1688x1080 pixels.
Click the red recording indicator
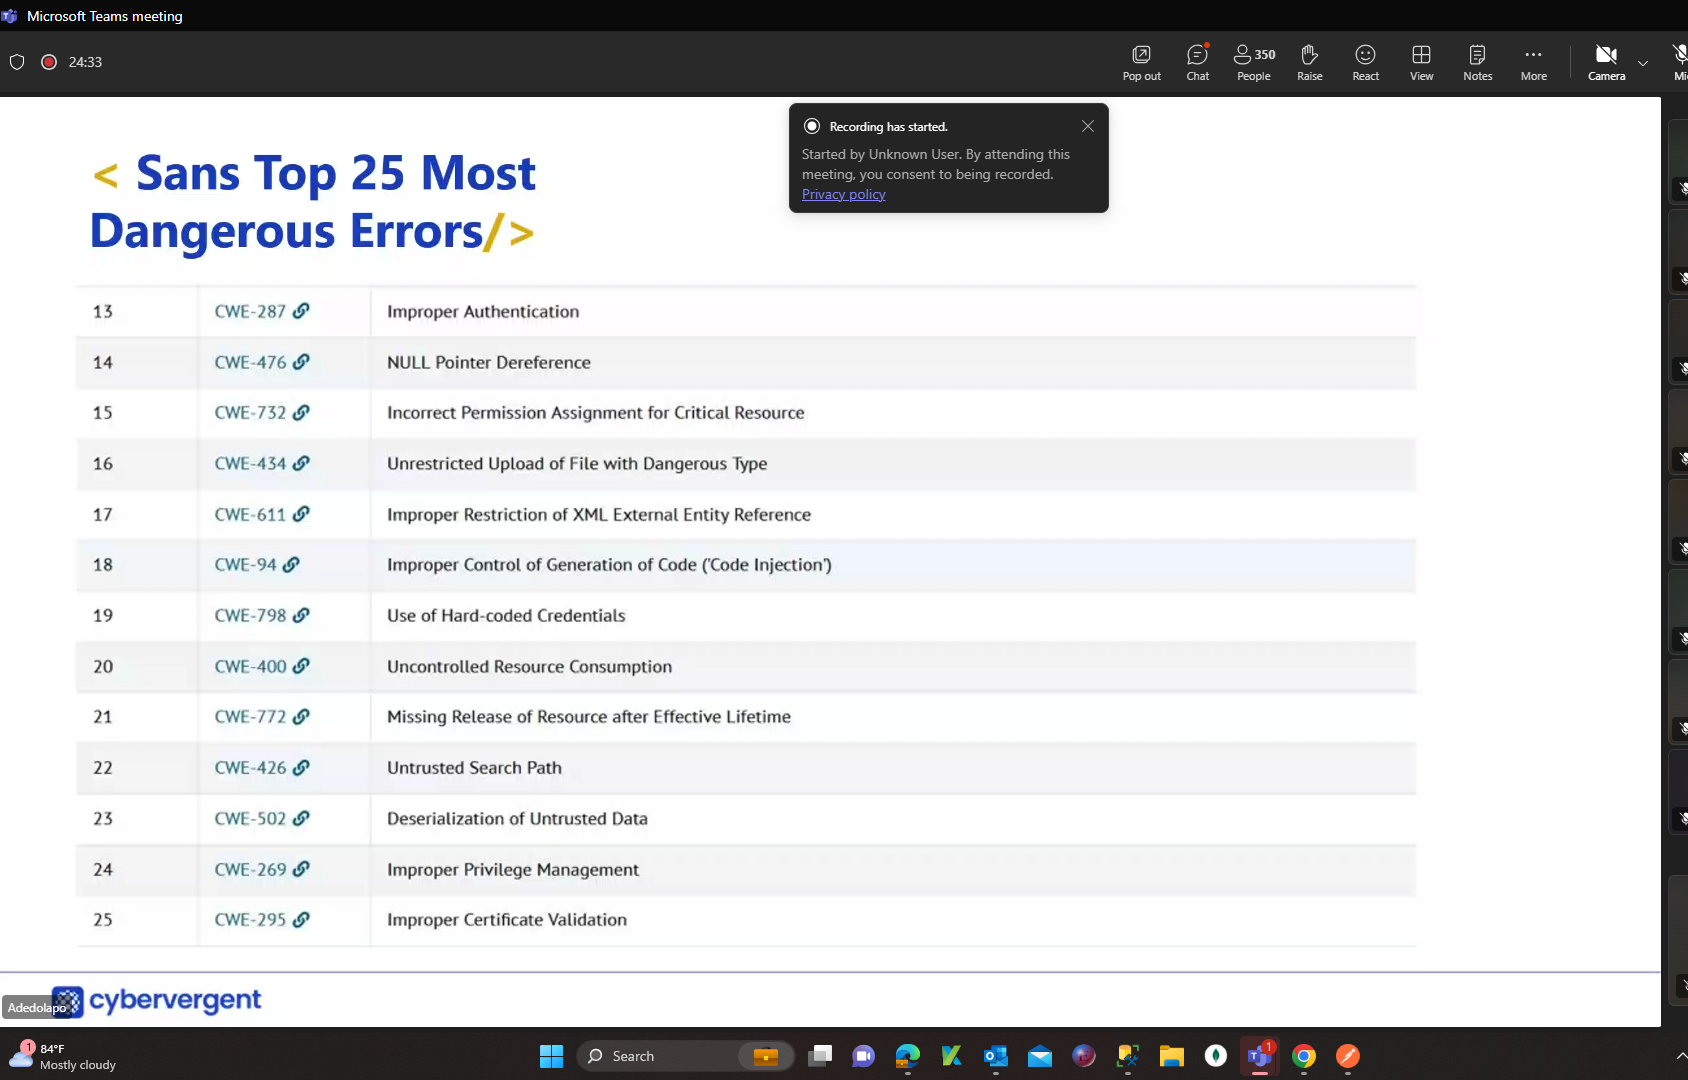(x=48, y=62)
